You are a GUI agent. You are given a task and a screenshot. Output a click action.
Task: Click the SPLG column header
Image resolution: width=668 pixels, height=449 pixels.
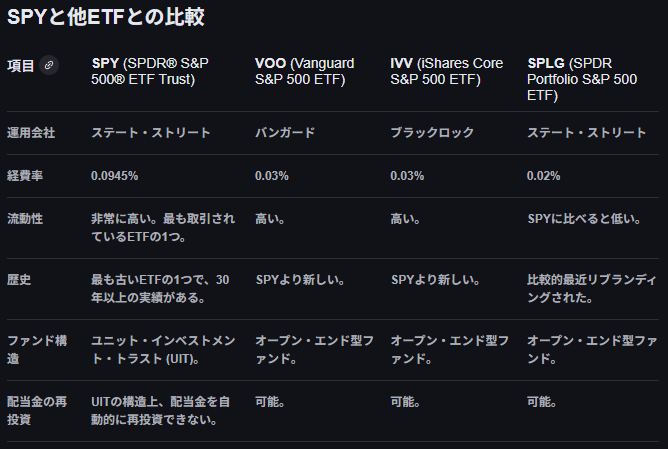pyautogui.click(x=581, y=79)
